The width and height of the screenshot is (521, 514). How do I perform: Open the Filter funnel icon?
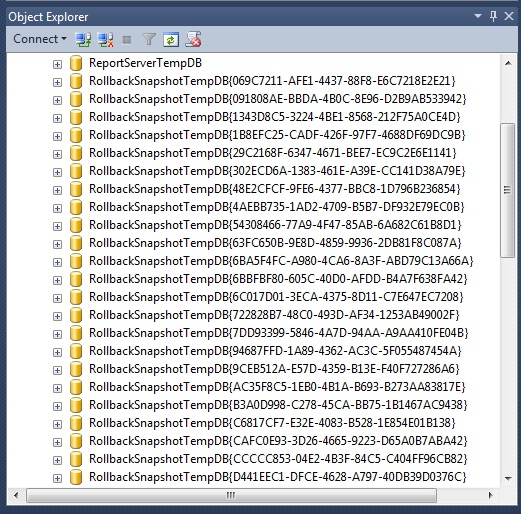[149, 40]
